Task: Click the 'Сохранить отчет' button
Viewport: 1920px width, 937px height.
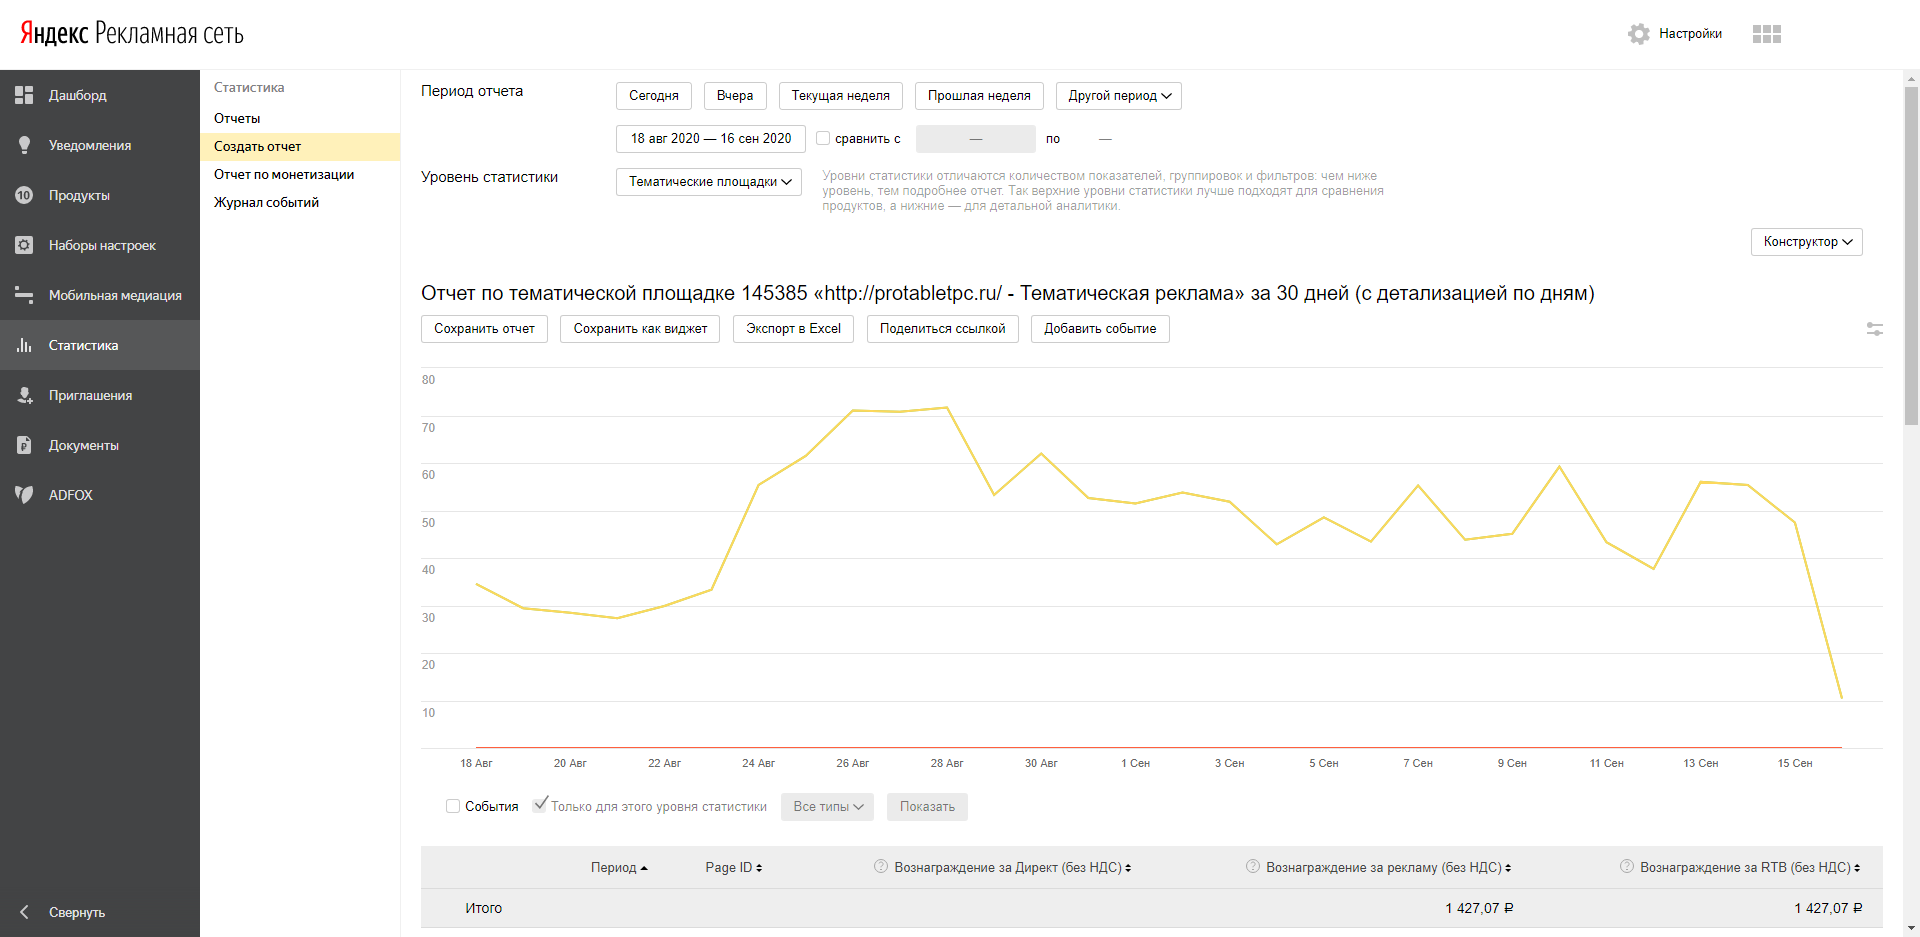Action: 484,329
